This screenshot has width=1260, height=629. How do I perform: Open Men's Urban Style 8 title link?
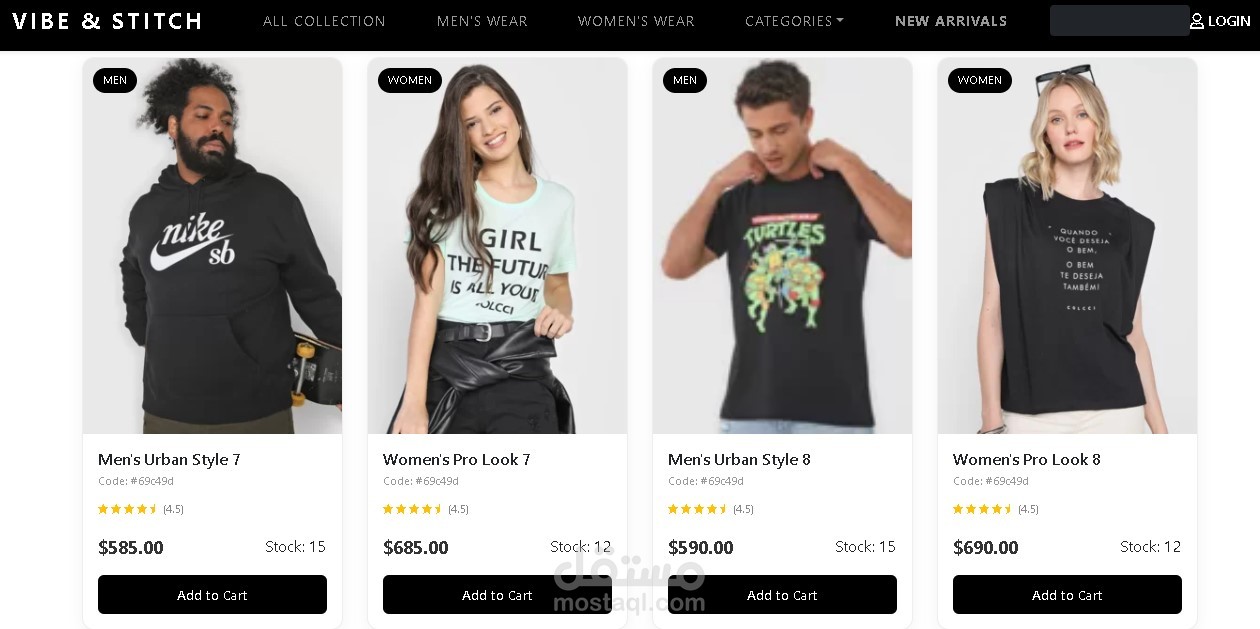pos(739,460)
